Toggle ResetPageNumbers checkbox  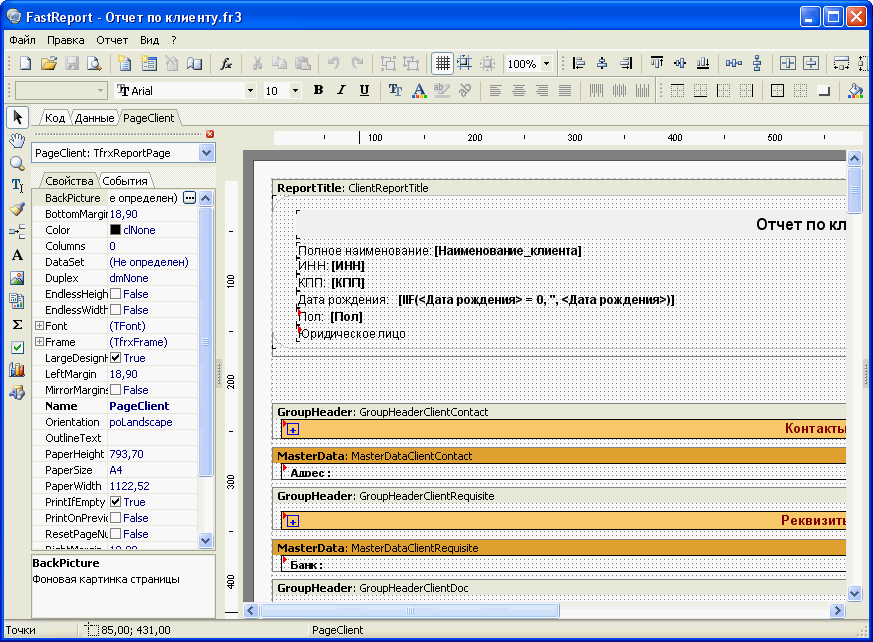point(115,533)
